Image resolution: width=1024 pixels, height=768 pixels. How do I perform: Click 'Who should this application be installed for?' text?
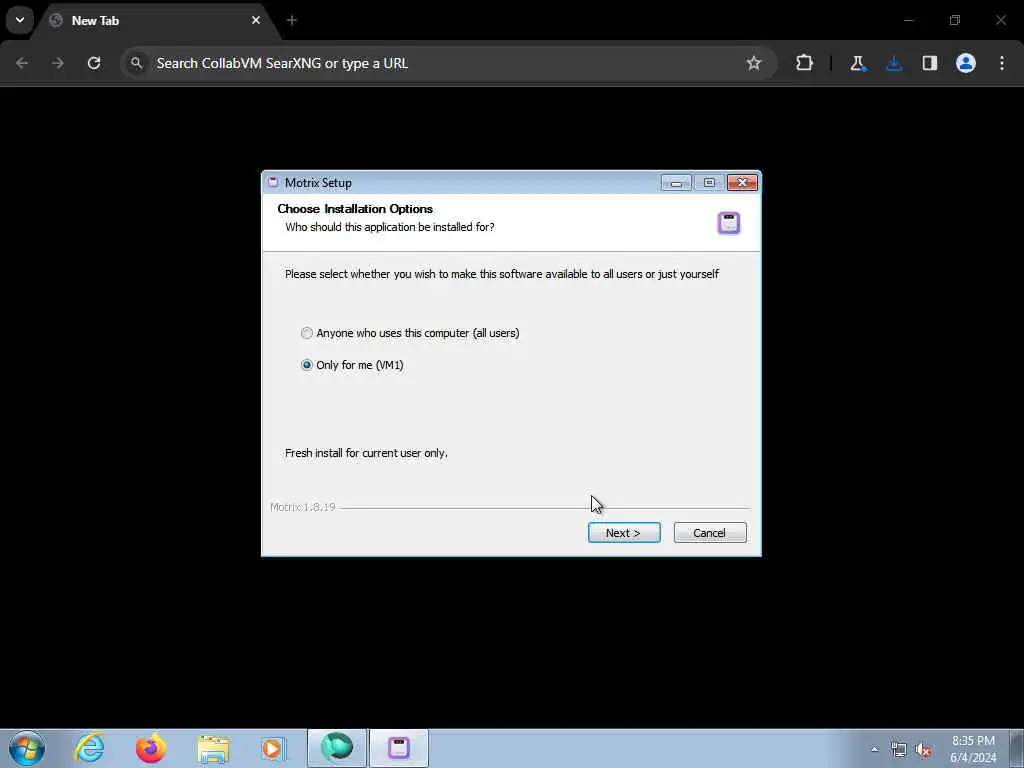[x=390, y=227]
